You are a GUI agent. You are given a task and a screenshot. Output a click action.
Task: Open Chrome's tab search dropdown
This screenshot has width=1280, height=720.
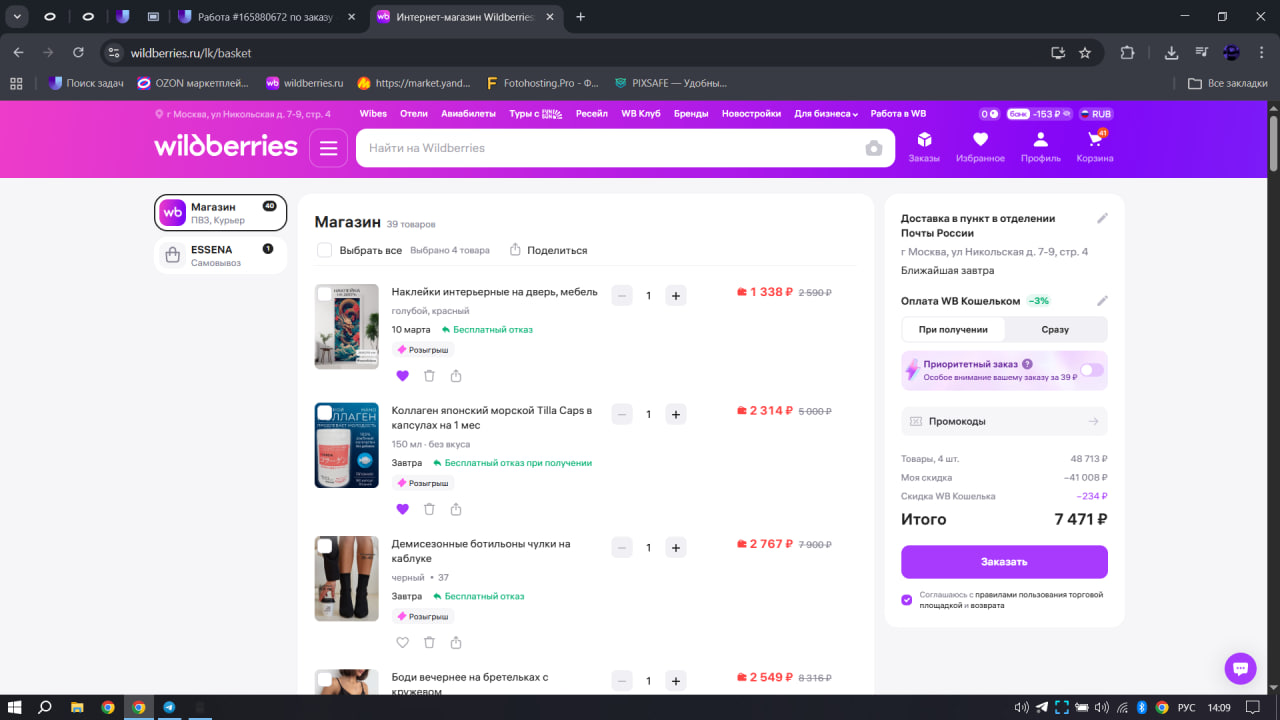point(17,16)
